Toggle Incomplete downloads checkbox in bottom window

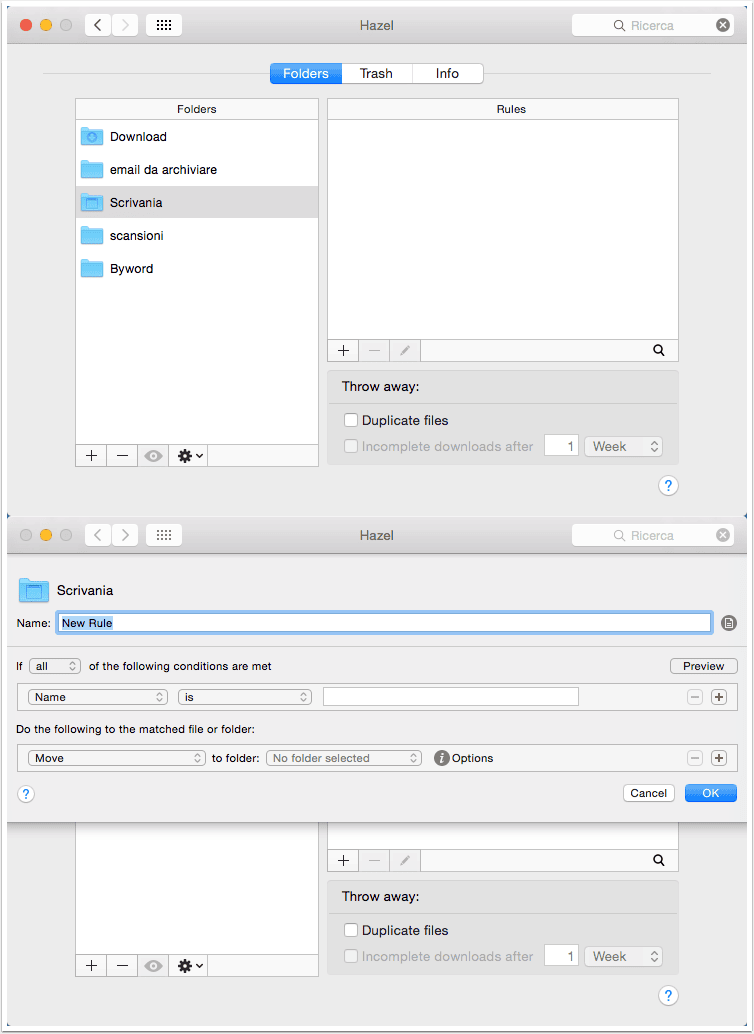coord(351,956)
